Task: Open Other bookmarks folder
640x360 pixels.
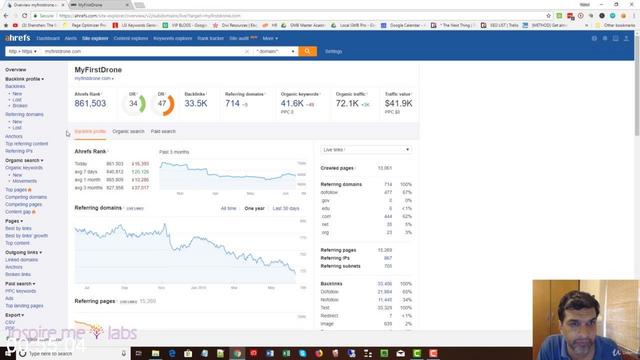Action: click(x=616, y=25)
